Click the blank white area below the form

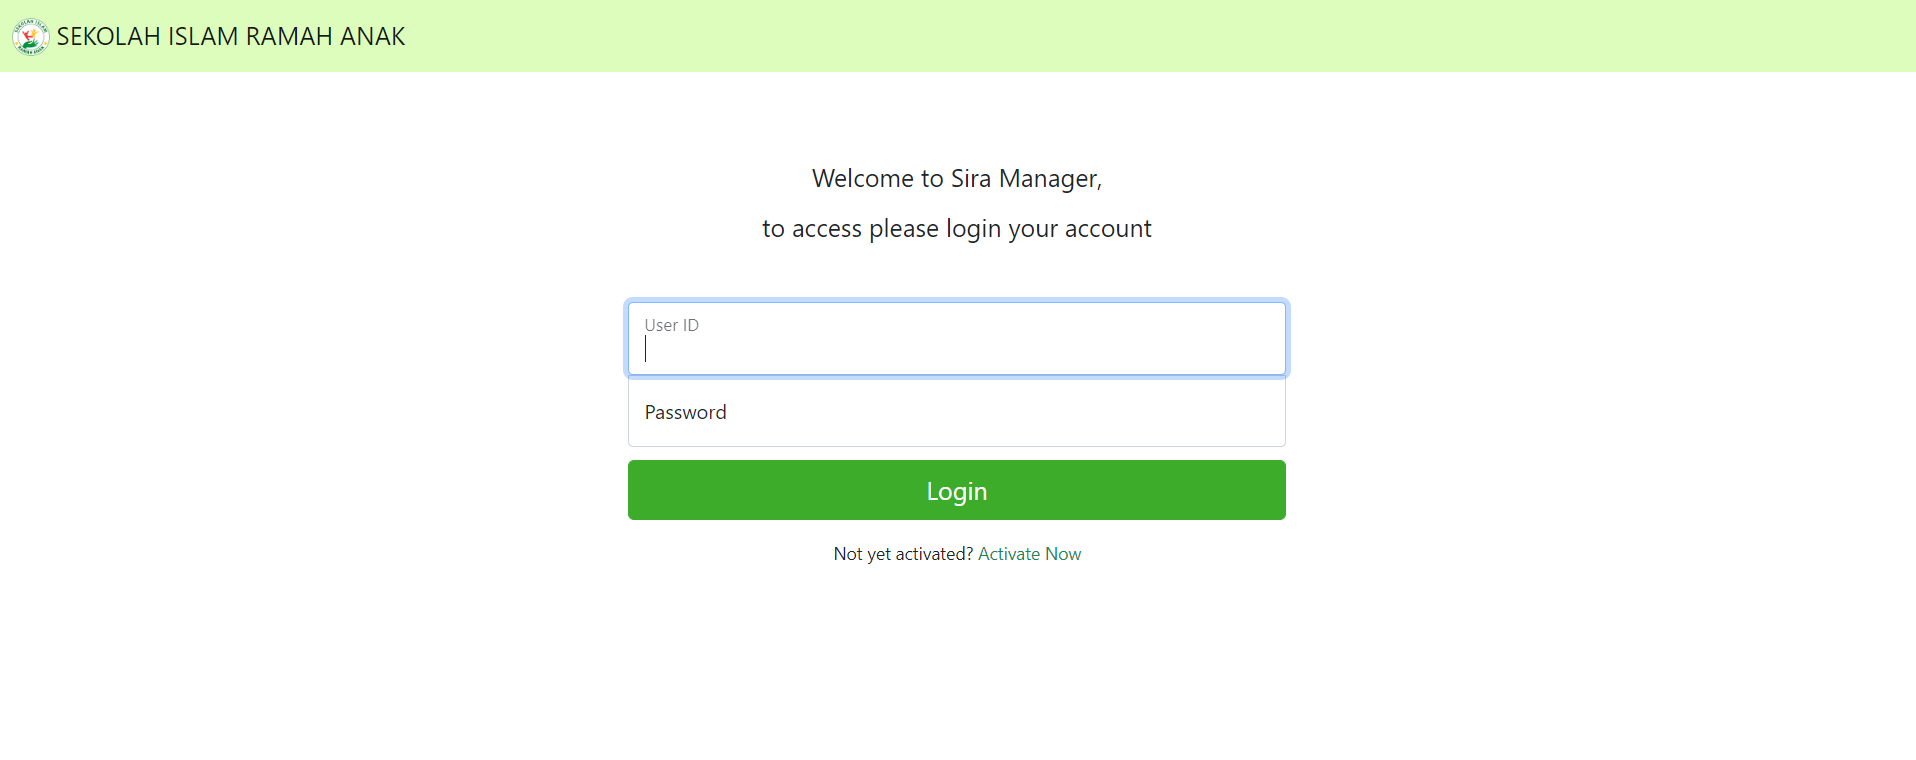(x=956, y=670)
